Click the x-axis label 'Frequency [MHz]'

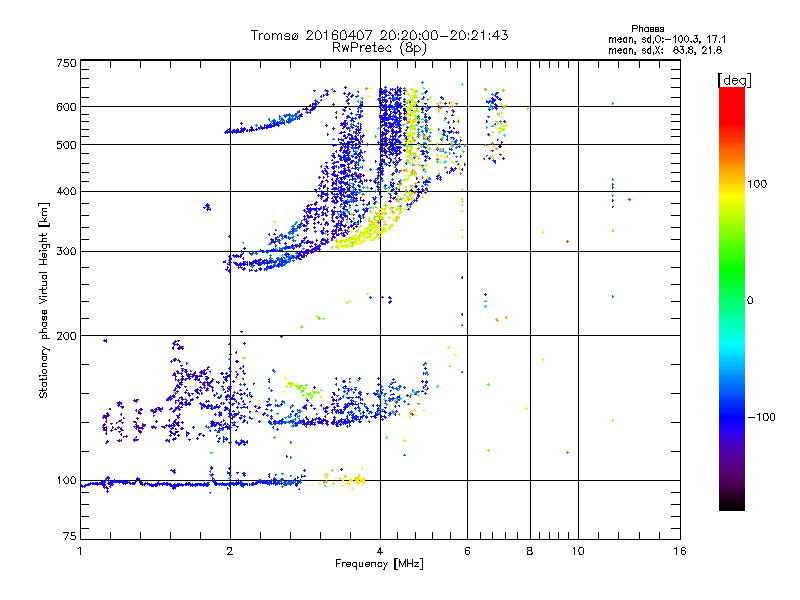coord(379,564)
